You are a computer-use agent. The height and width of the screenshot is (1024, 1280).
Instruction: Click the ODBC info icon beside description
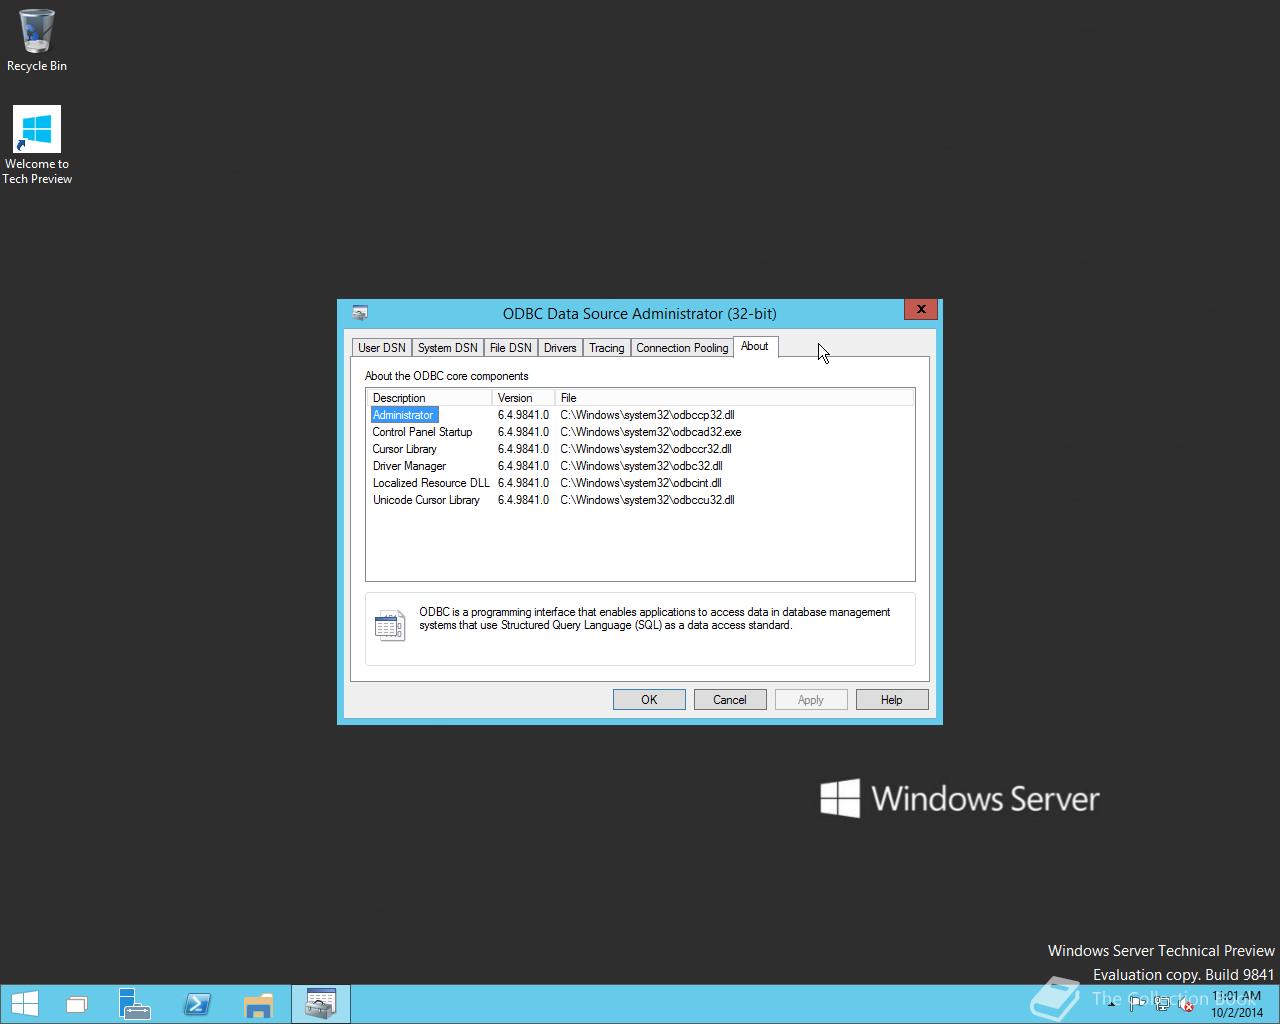pyautogui.click(x=390, y=625)
